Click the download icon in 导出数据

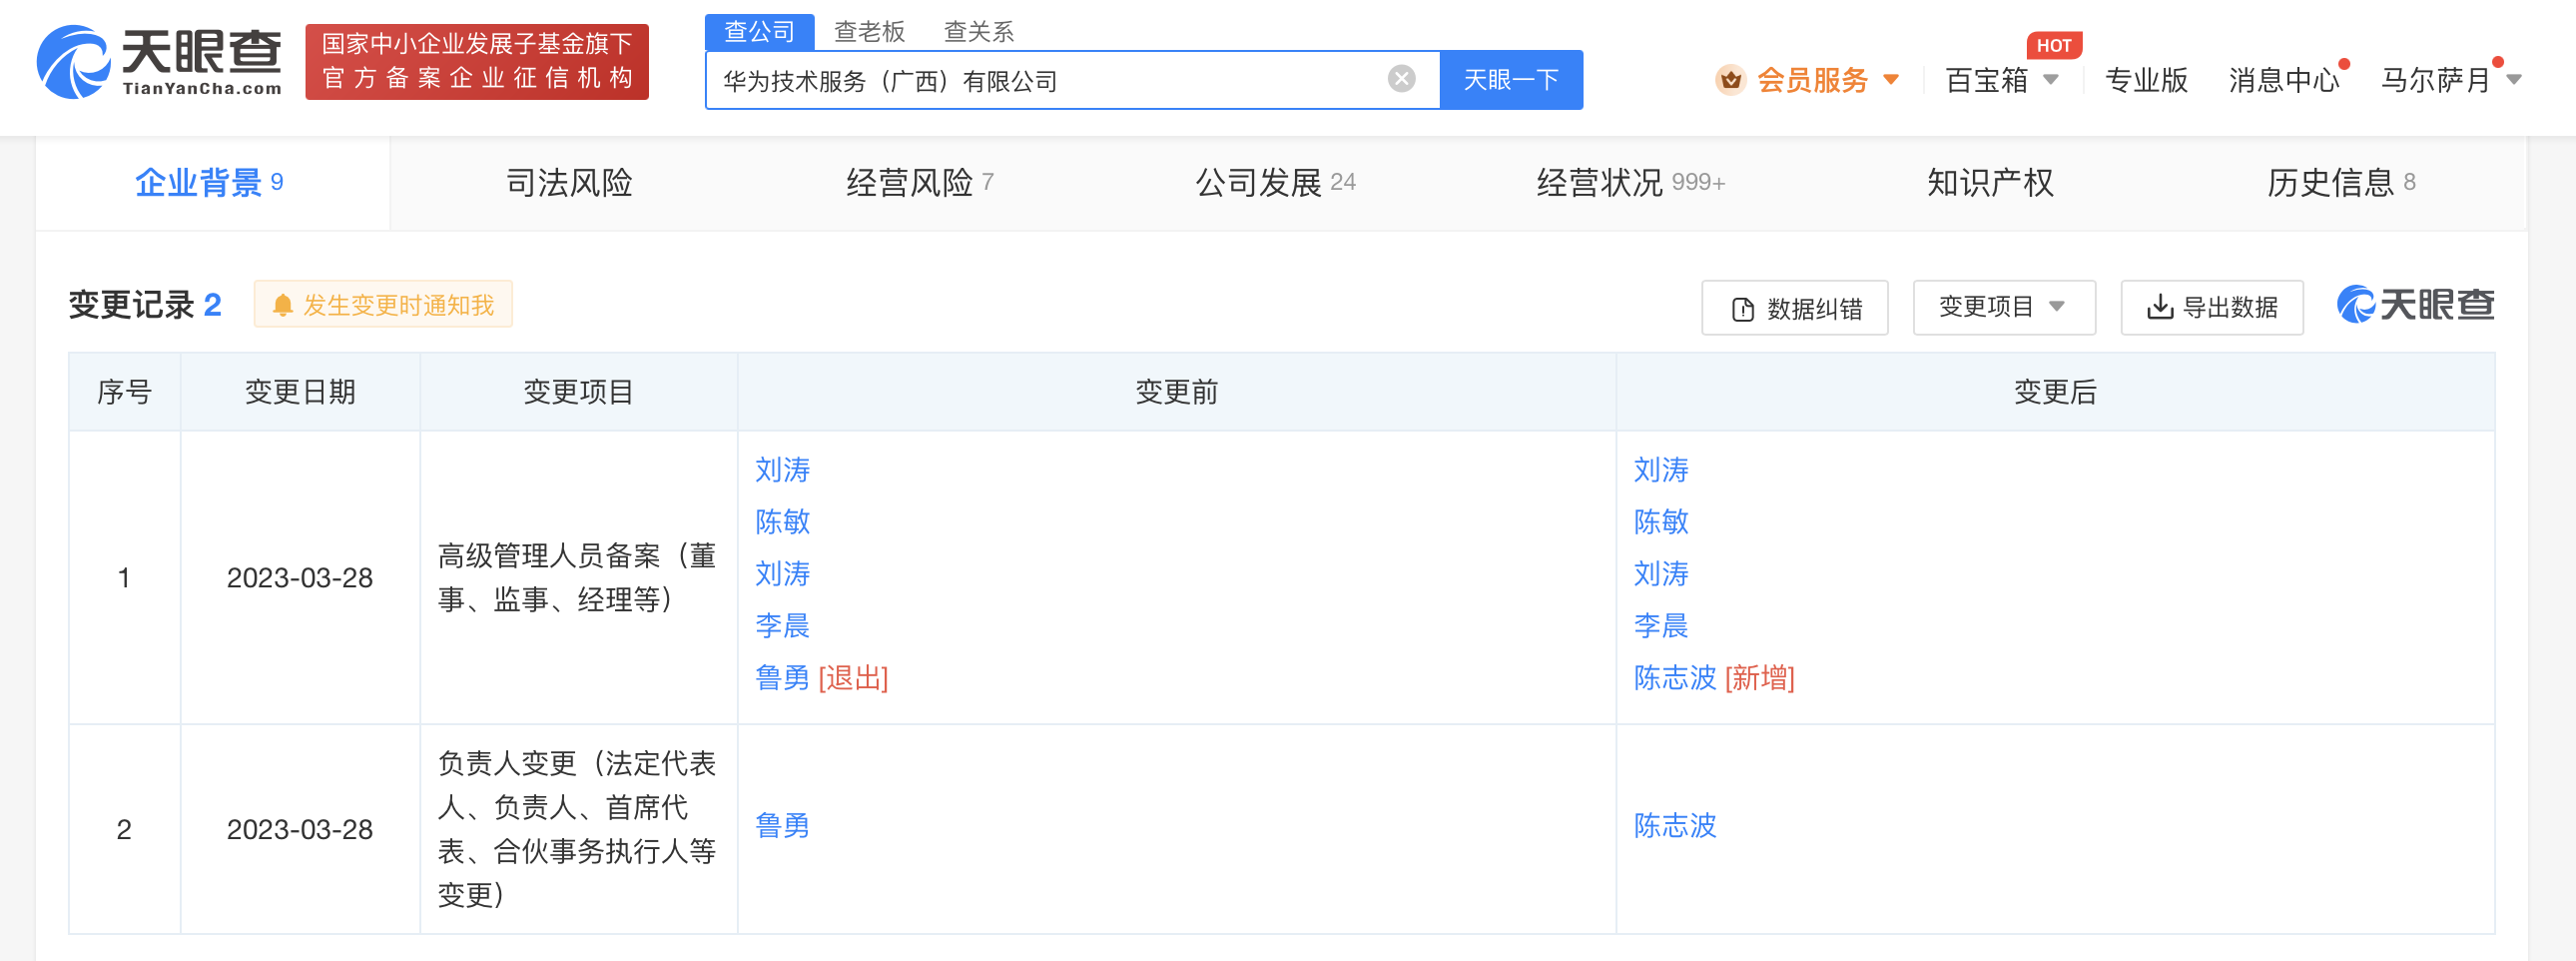coord(2160,307)
